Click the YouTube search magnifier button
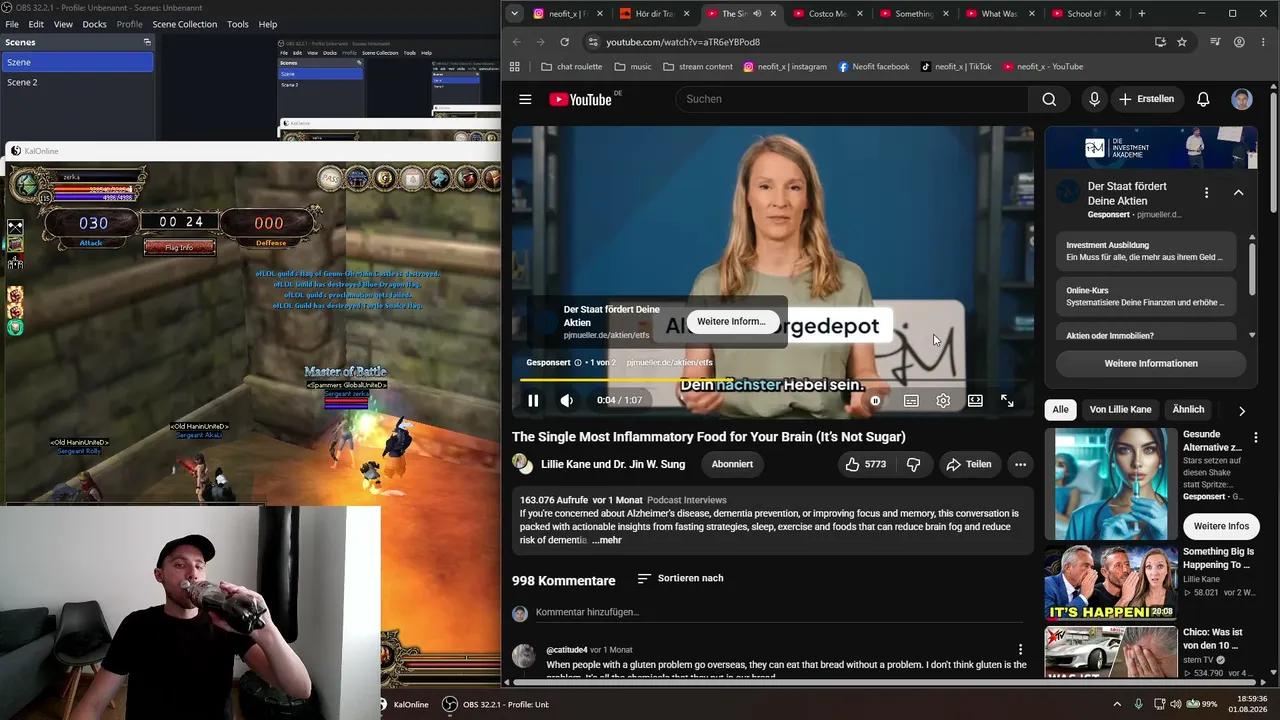 point(1049,99)
